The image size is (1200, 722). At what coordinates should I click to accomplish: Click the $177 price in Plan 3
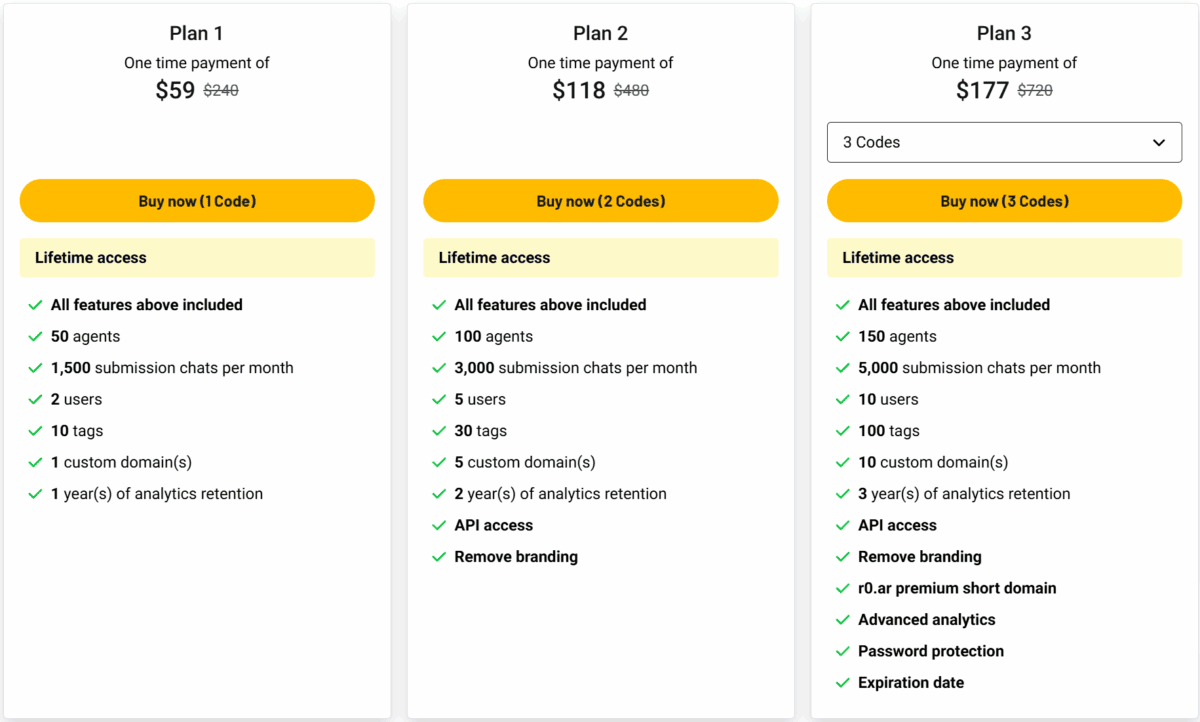(982, 91)
